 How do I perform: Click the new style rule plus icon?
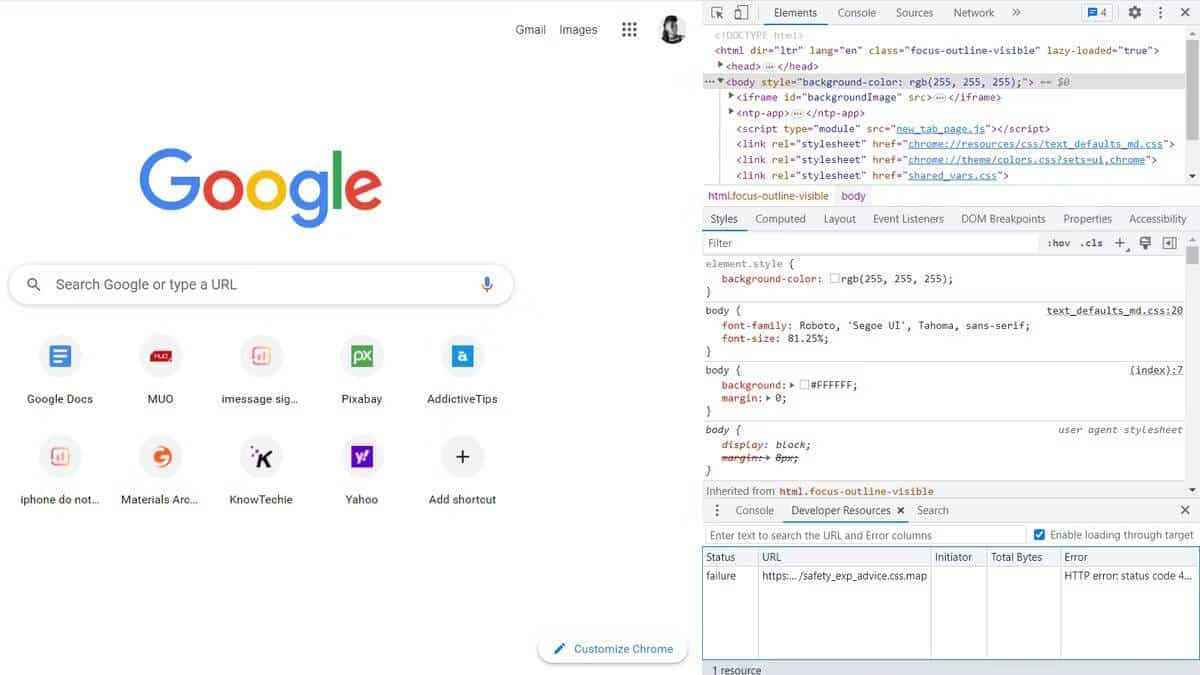click(1120, 242)
